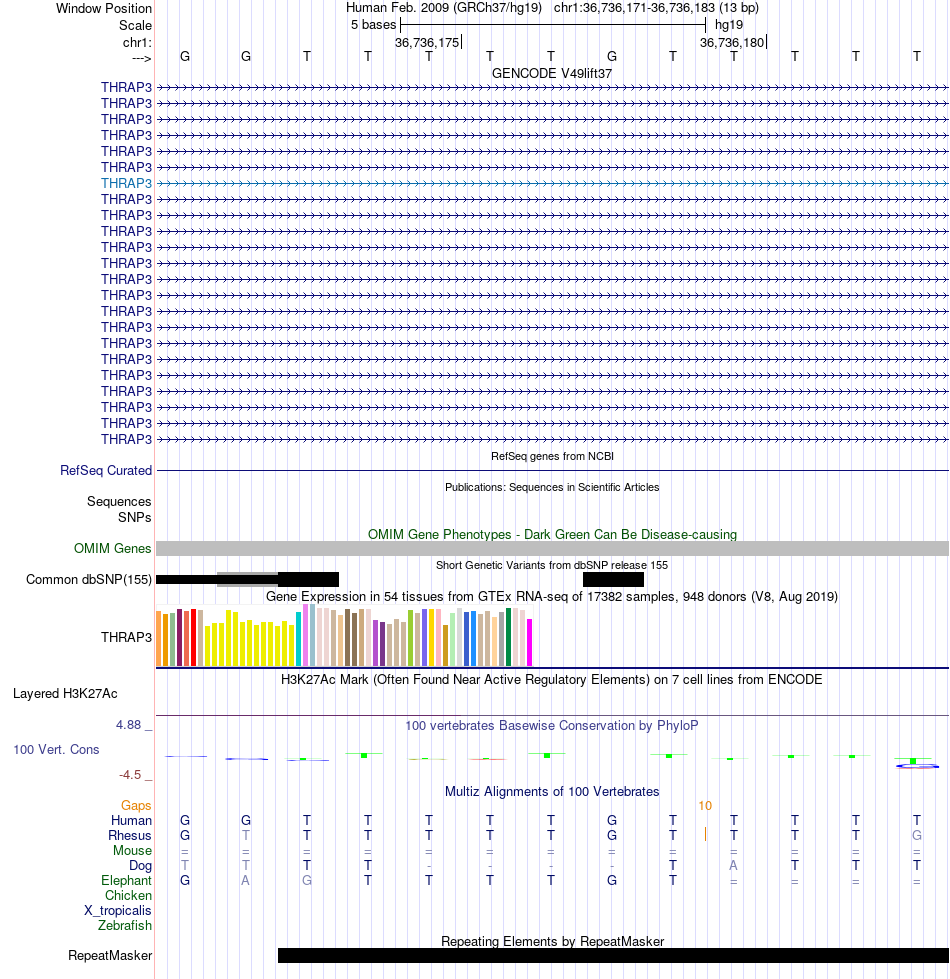This screenshot has width=950, height=979.
Task: Click the Zebrafish alignment row label
Action: 125,925
